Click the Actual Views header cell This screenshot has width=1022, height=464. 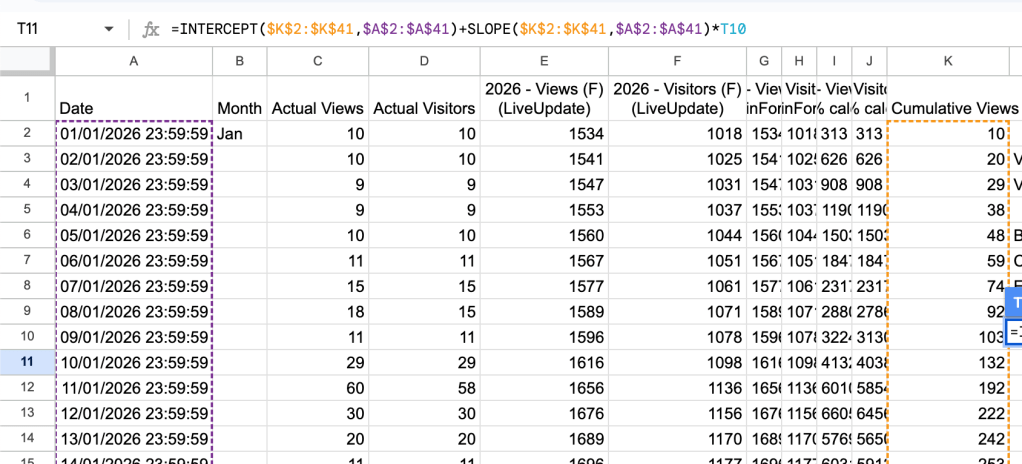(x=316, y=107)
